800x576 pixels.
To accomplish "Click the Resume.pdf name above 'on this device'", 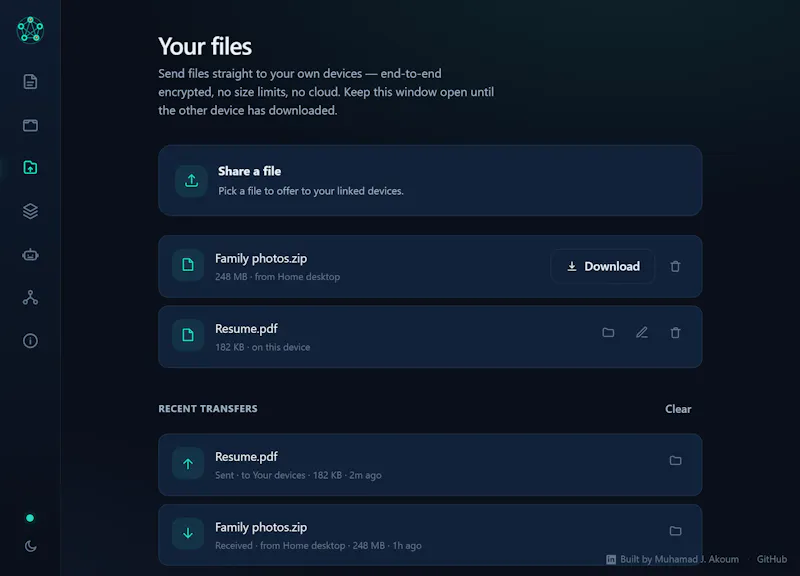I will pyautogui.click(x=246, y=329).
